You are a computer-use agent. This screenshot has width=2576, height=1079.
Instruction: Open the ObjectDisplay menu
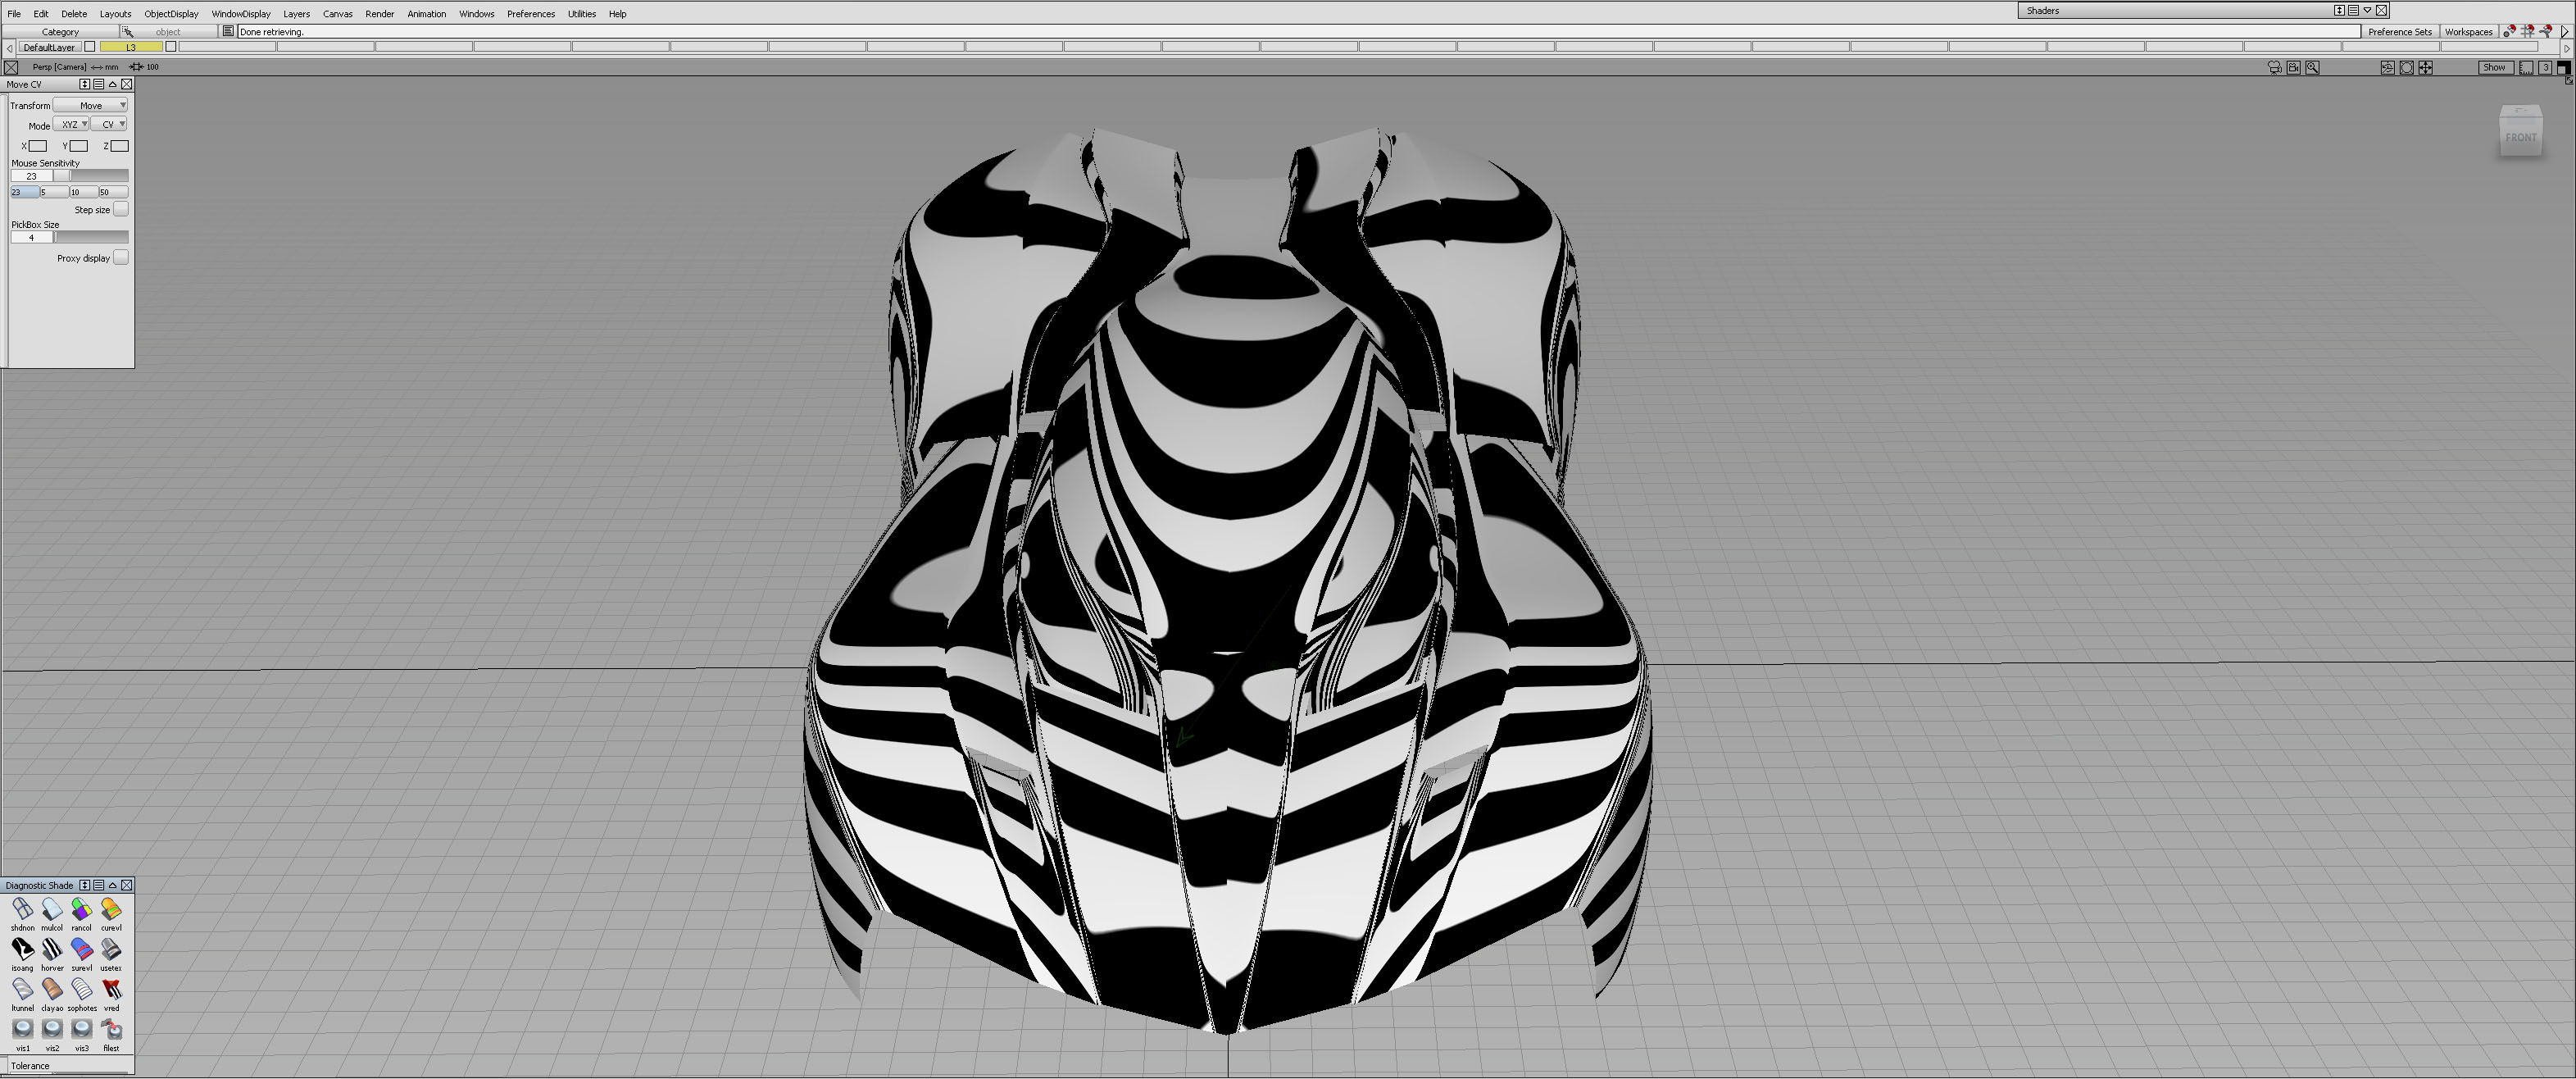click(x=171, y=14)
